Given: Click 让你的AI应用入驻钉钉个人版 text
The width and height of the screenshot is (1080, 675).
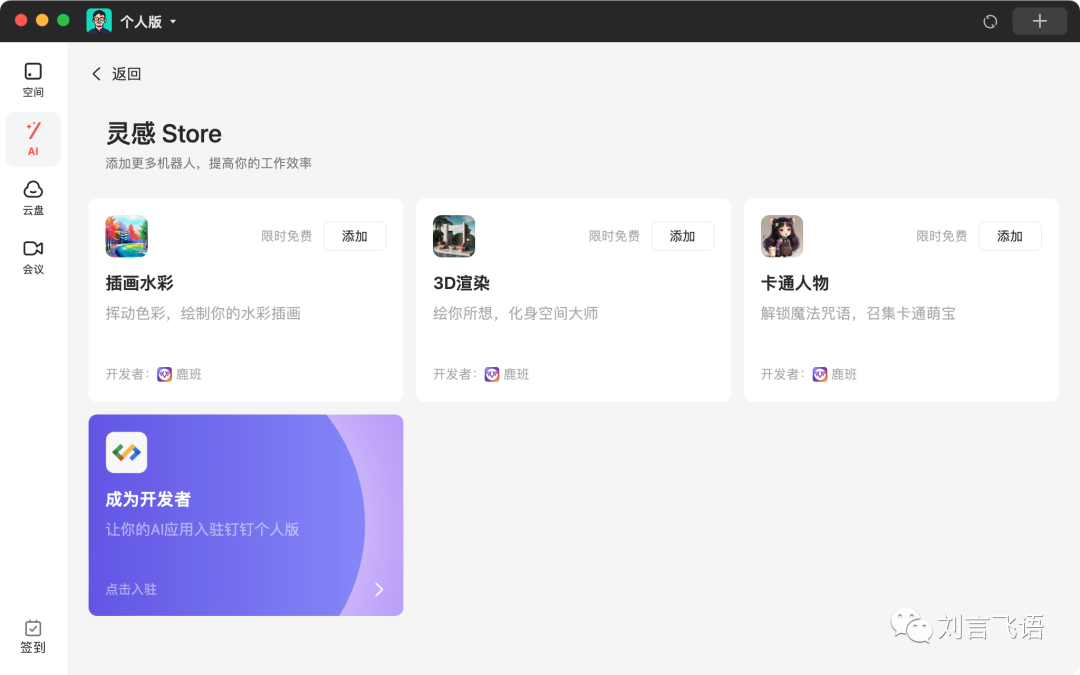Looking at the screenshot, I should [x=202, y=530].
